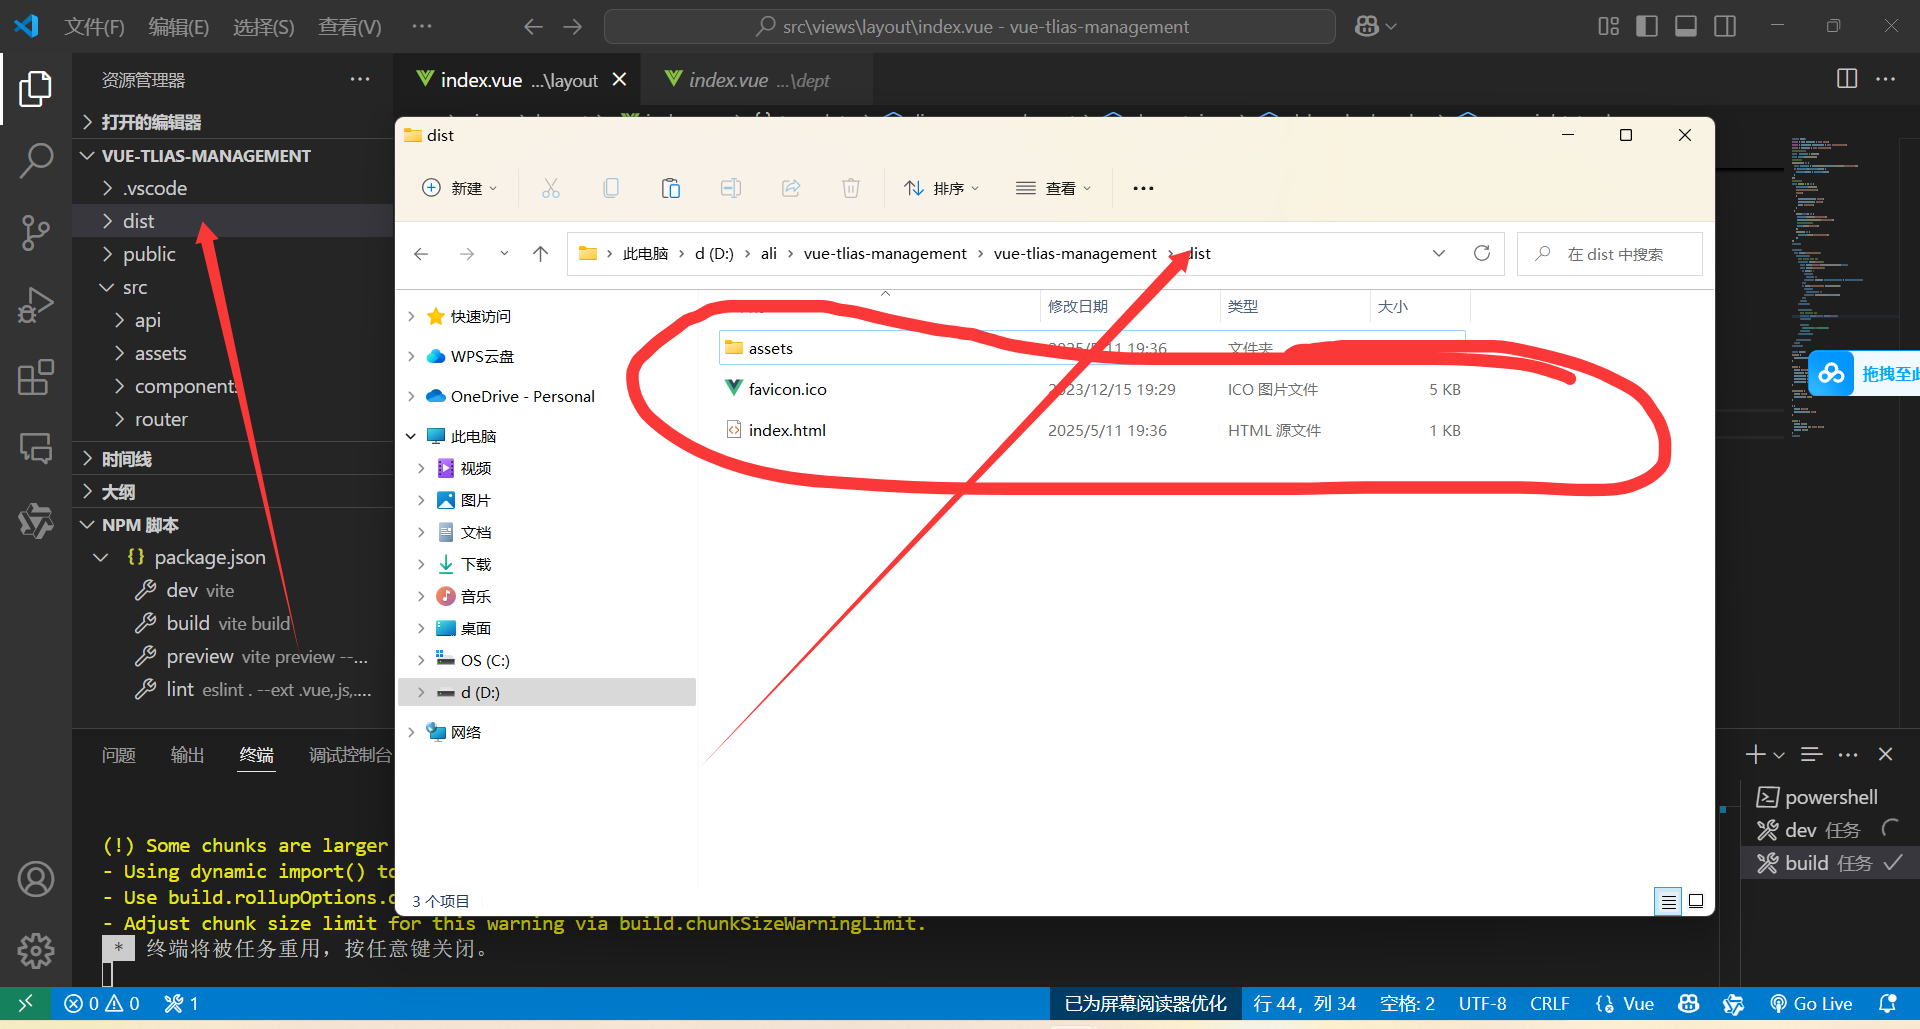Image resolution: width=1920 pixels, height=1029 pixels.
Task: Open the more options ellipsis in dist toolbar
Action: pyautogui.click(x=1143, y=188)
